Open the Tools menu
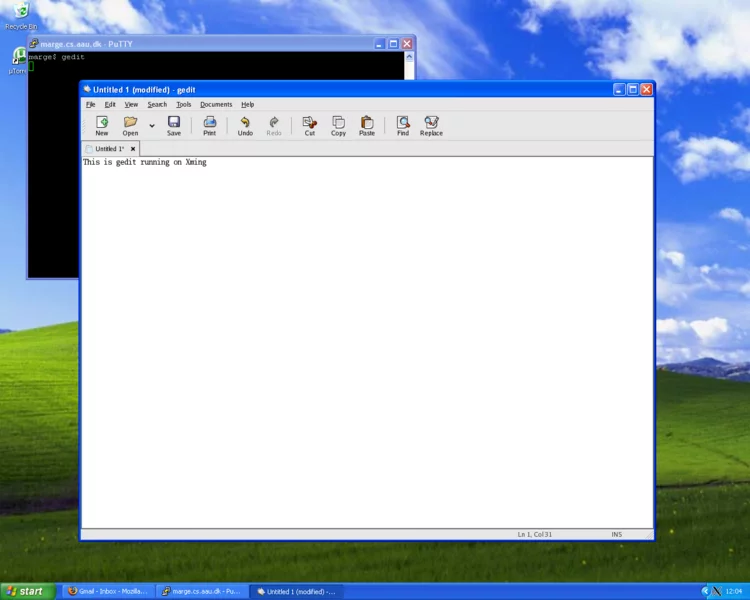 tap(184, 104)
